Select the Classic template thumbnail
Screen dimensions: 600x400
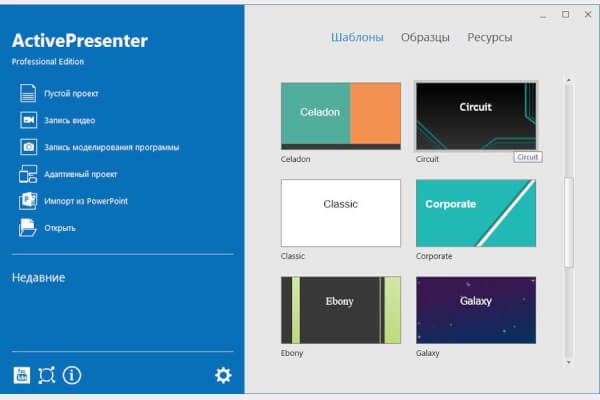click(x=341, y=213)
